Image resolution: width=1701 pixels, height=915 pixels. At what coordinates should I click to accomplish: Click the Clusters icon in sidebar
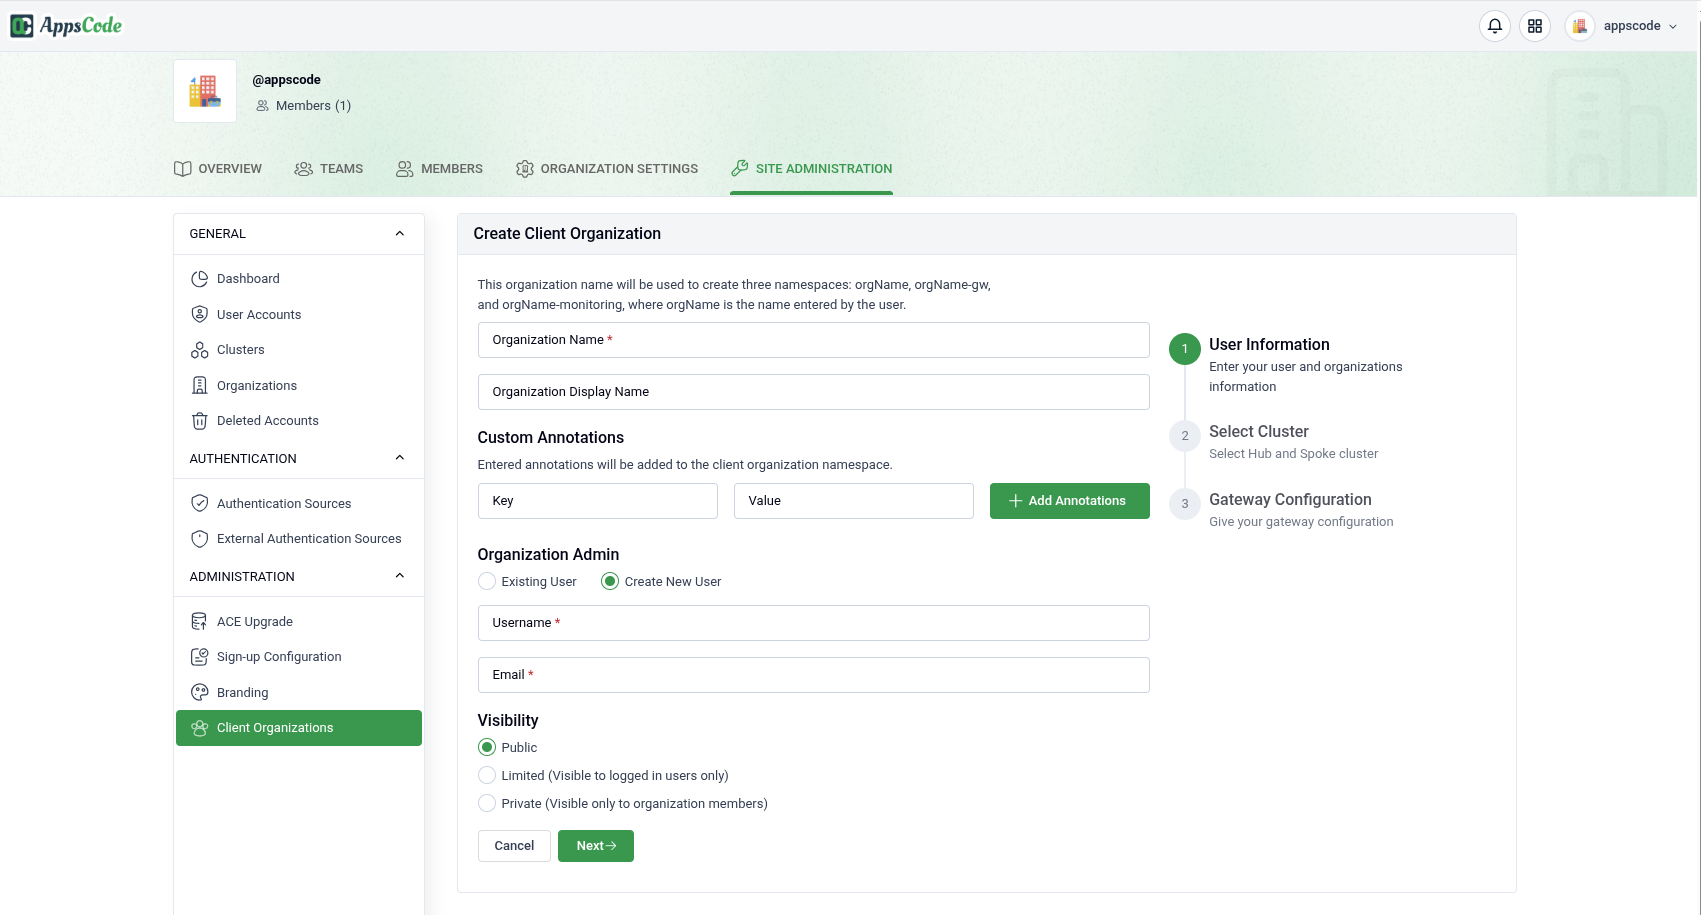(200, 350)
